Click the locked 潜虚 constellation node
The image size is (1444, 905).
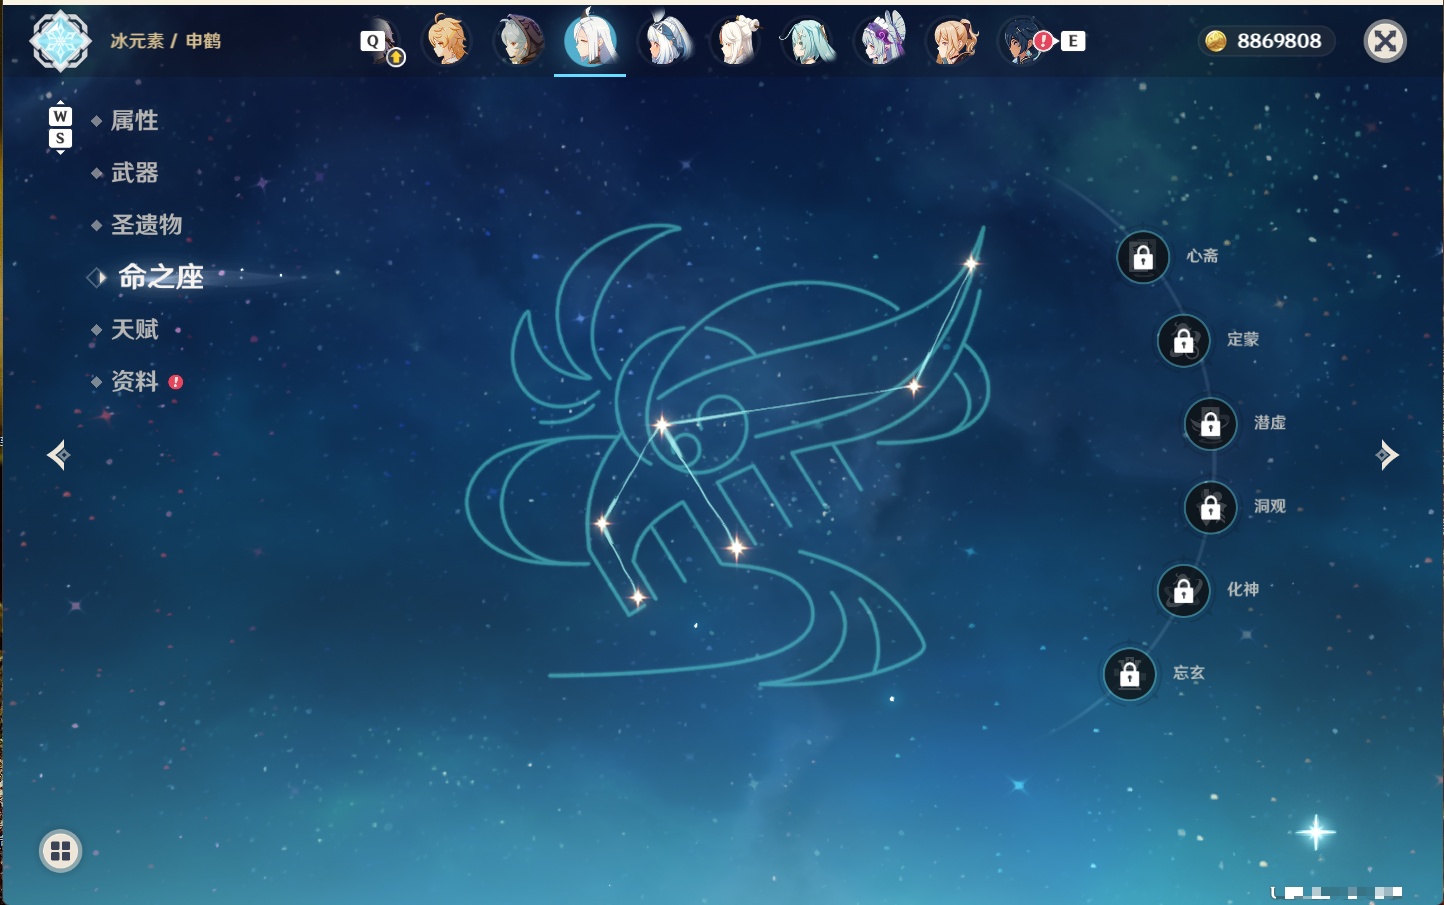1210,424
